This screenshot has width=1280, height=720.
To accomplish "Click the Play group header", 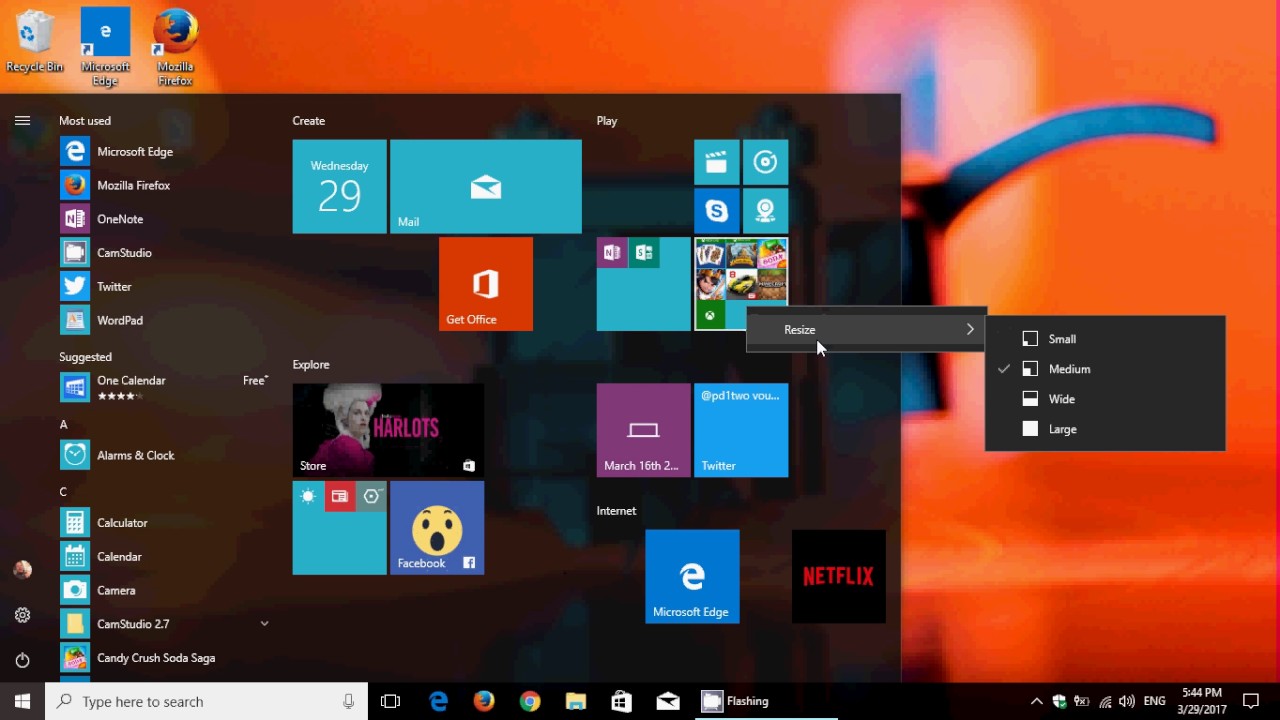I will pos(607,121).
